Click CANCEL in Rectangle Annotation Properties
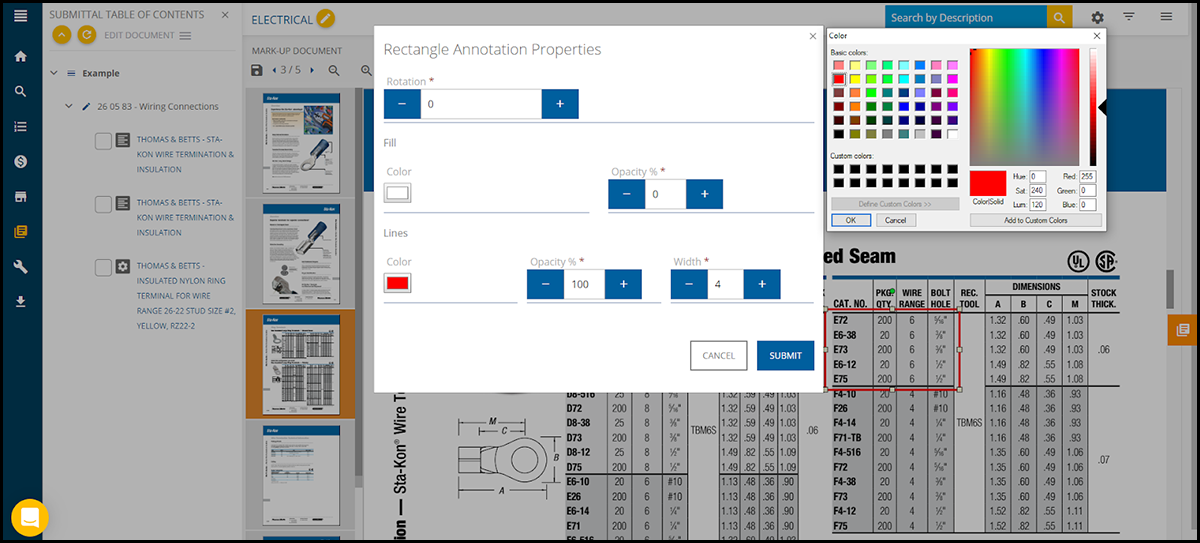Screen dimensions: 1200x543 pyautogui.click(x=718, y=355)
